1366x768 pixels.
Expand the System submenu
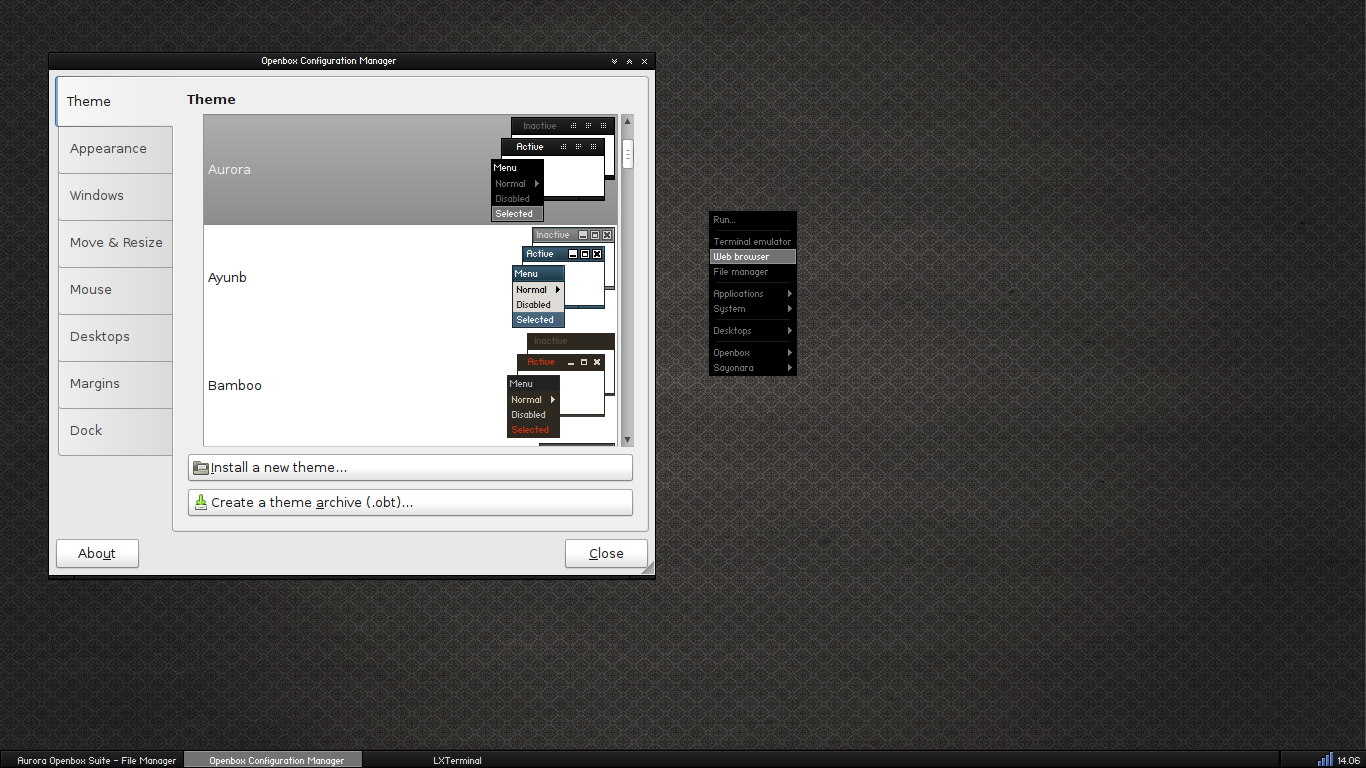coord(753,309)
